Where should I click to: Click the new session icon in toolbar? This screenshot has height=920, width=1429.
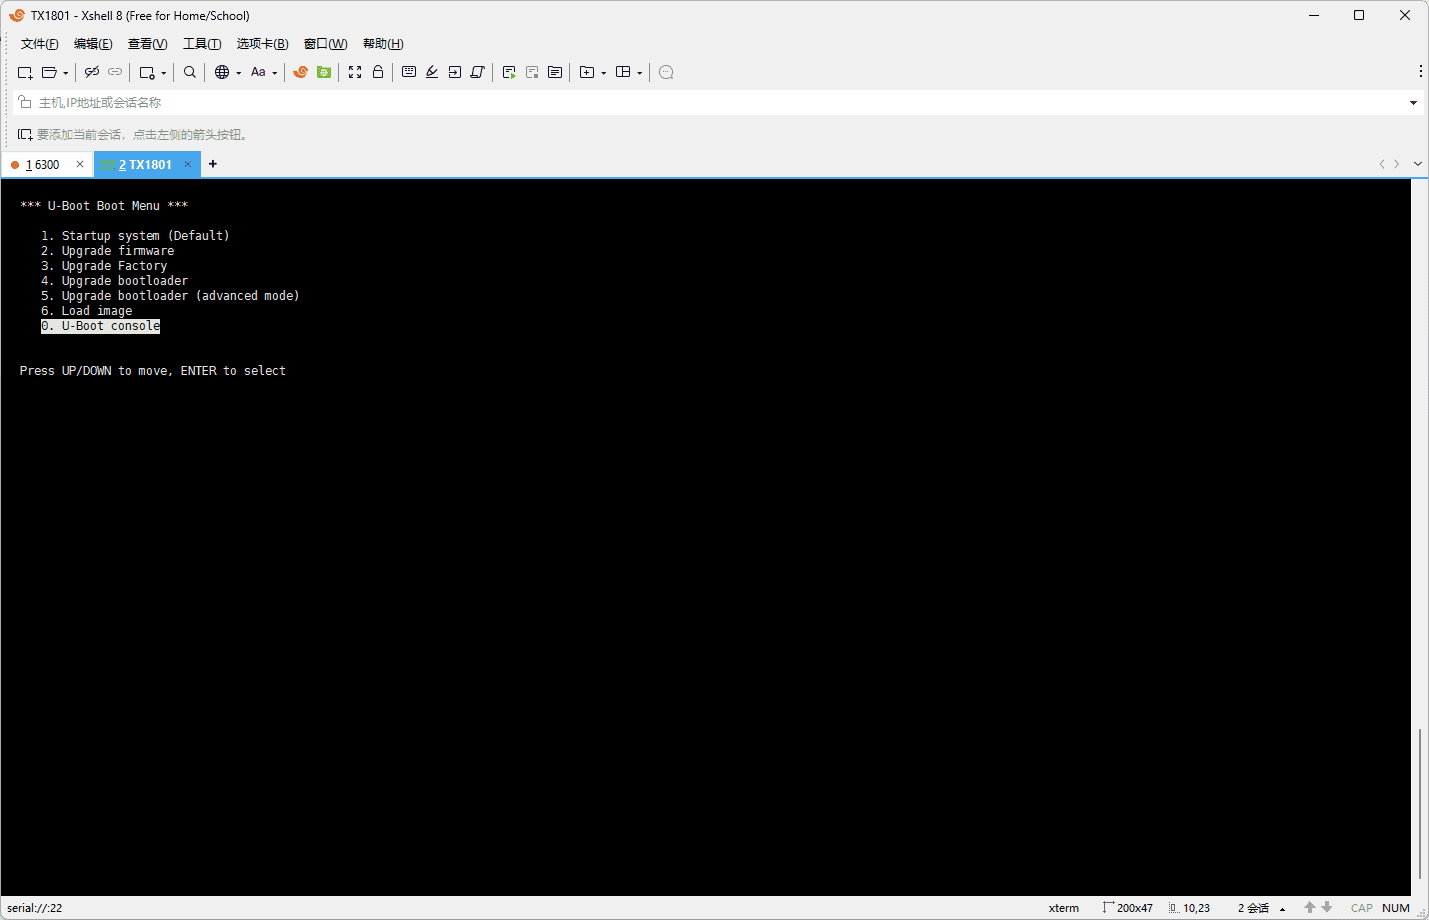(25, 72)
